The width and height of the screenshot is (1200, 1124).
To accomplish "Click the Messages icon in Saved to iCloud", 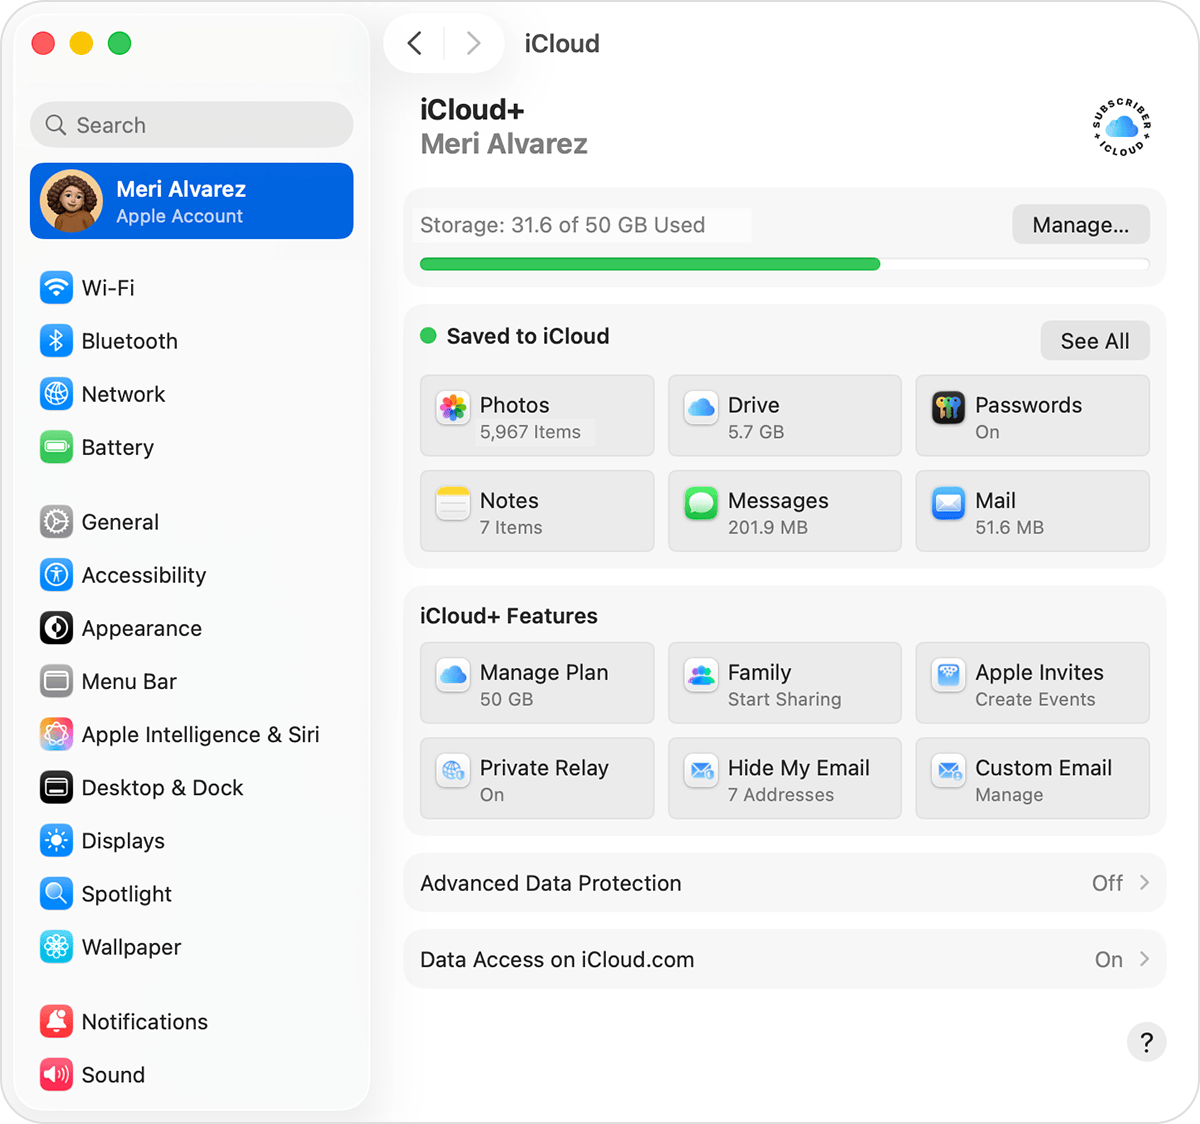I will coord(700,503).
